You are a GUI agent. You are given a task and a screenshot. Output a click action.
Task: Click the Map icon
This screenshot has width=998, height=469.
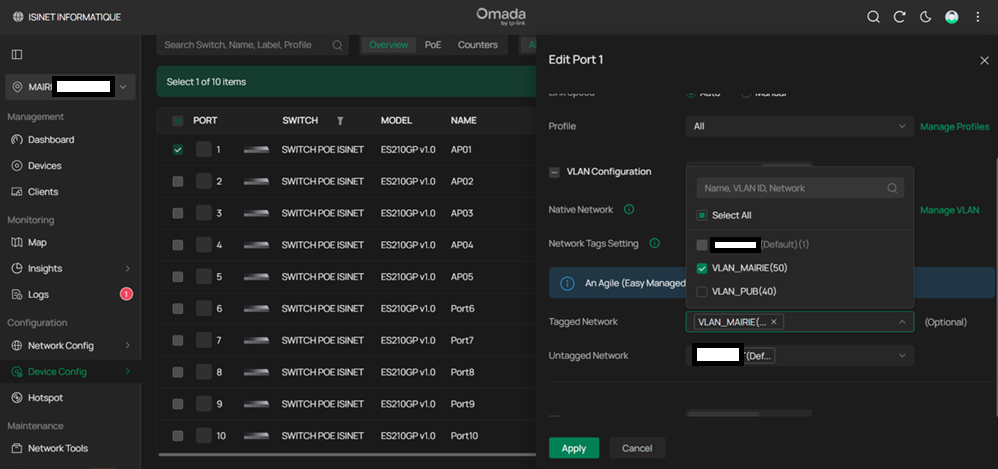tap(17, 242)
